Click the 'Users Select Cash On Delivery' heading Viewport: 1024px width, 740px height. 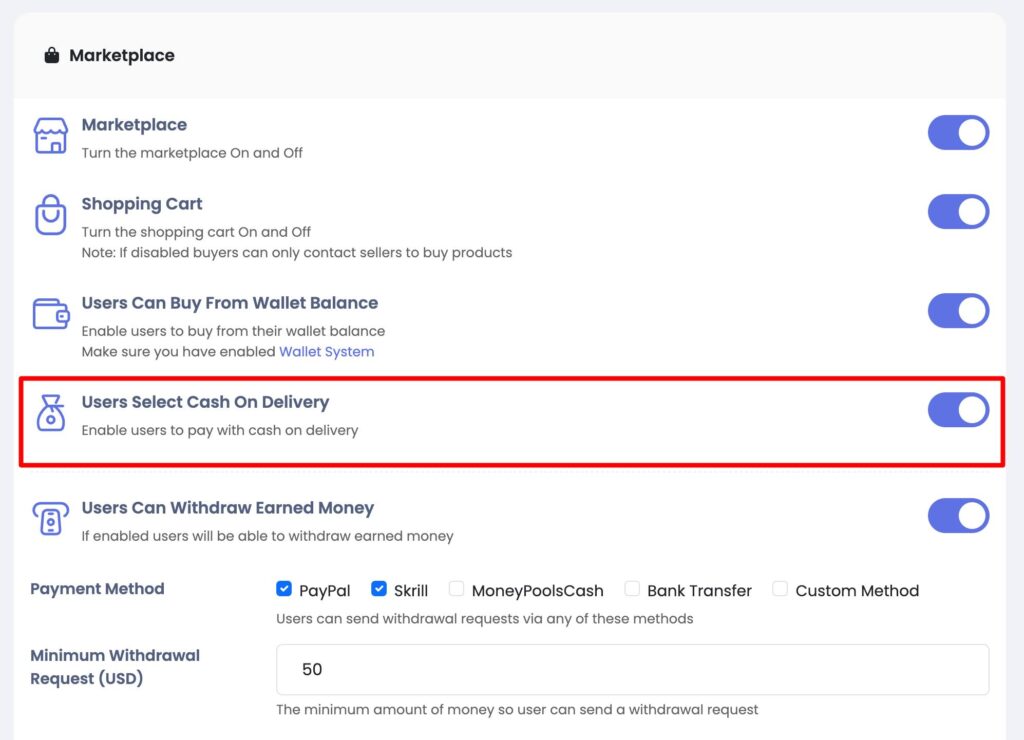pyautogui.click(x=205, y=402)
